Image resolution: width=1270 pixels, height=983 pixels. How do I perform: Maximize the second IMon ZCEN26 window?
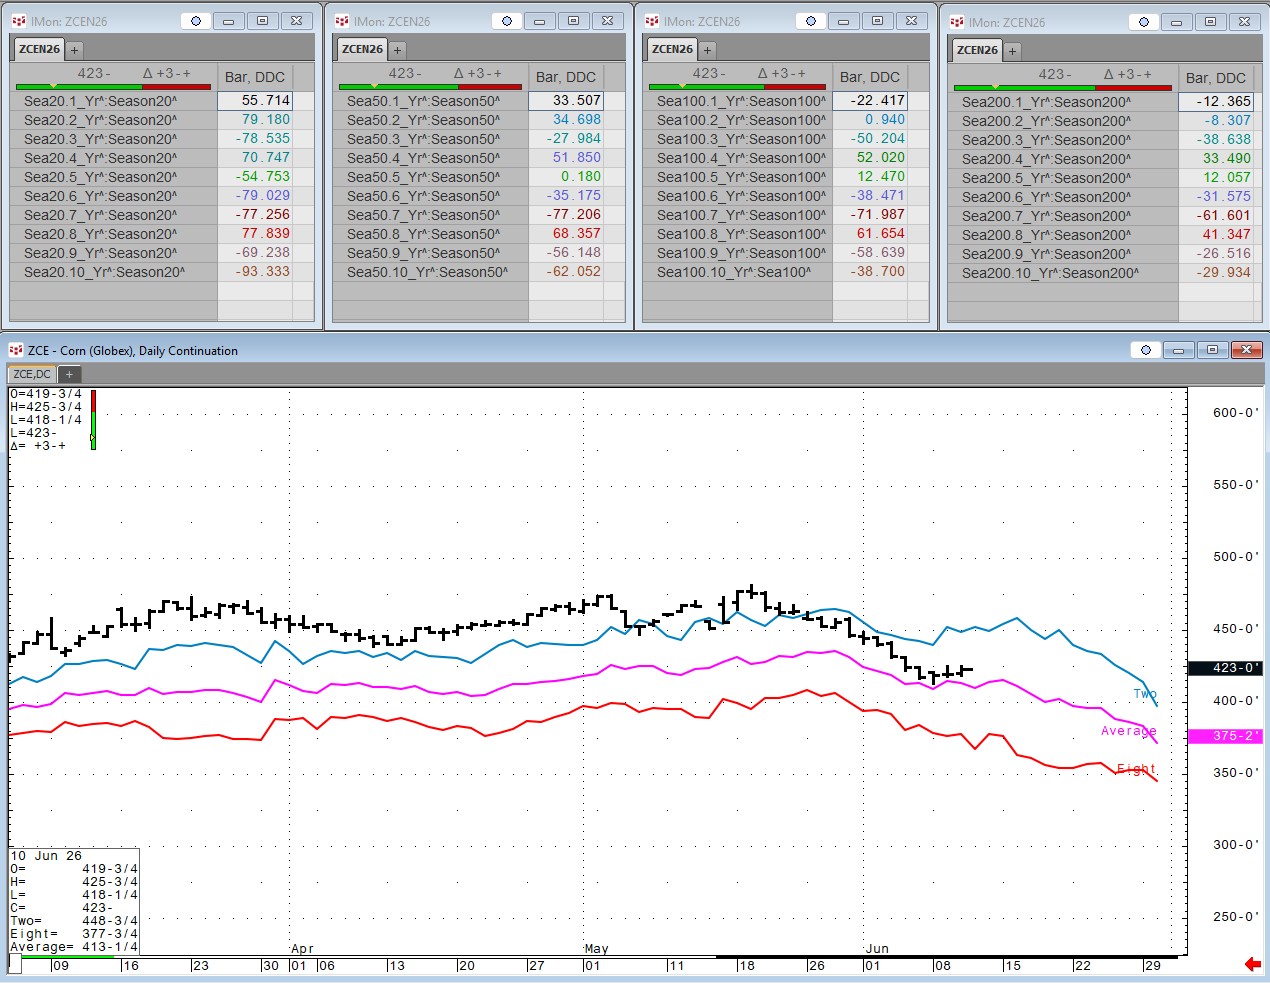tap(574, 21)
